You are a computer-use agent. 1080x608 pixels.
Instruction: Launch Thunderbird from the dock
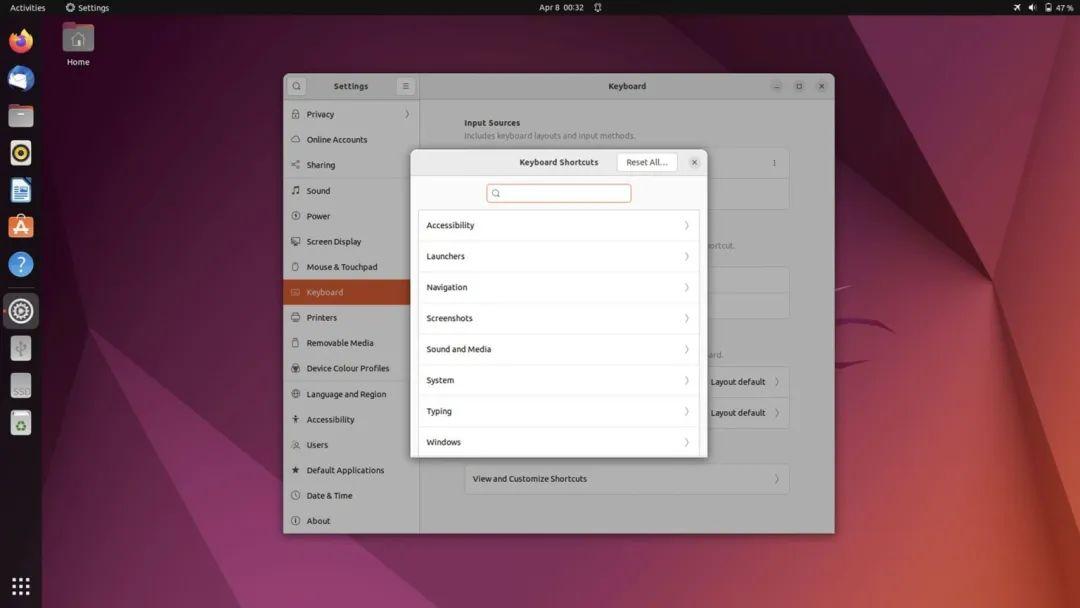[20, 78]
